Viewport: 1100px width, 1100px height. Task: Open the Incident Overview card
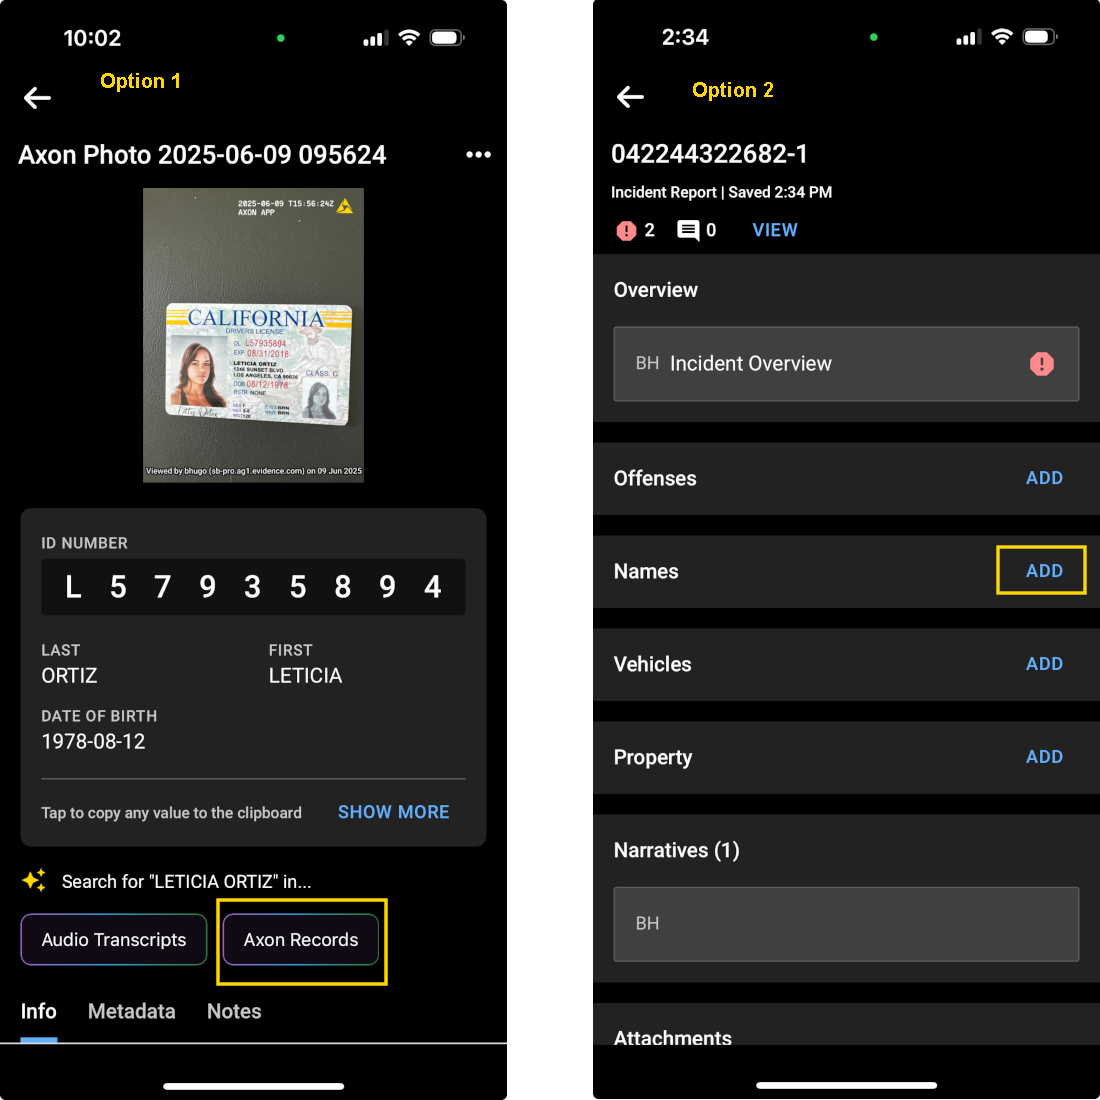[846, 364]
